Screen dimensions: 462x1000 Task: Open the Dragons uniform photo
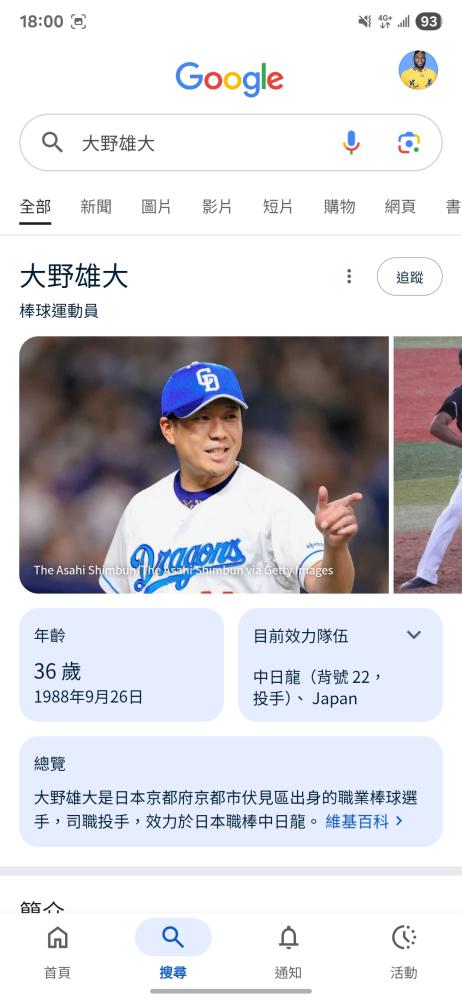[204, 464]
